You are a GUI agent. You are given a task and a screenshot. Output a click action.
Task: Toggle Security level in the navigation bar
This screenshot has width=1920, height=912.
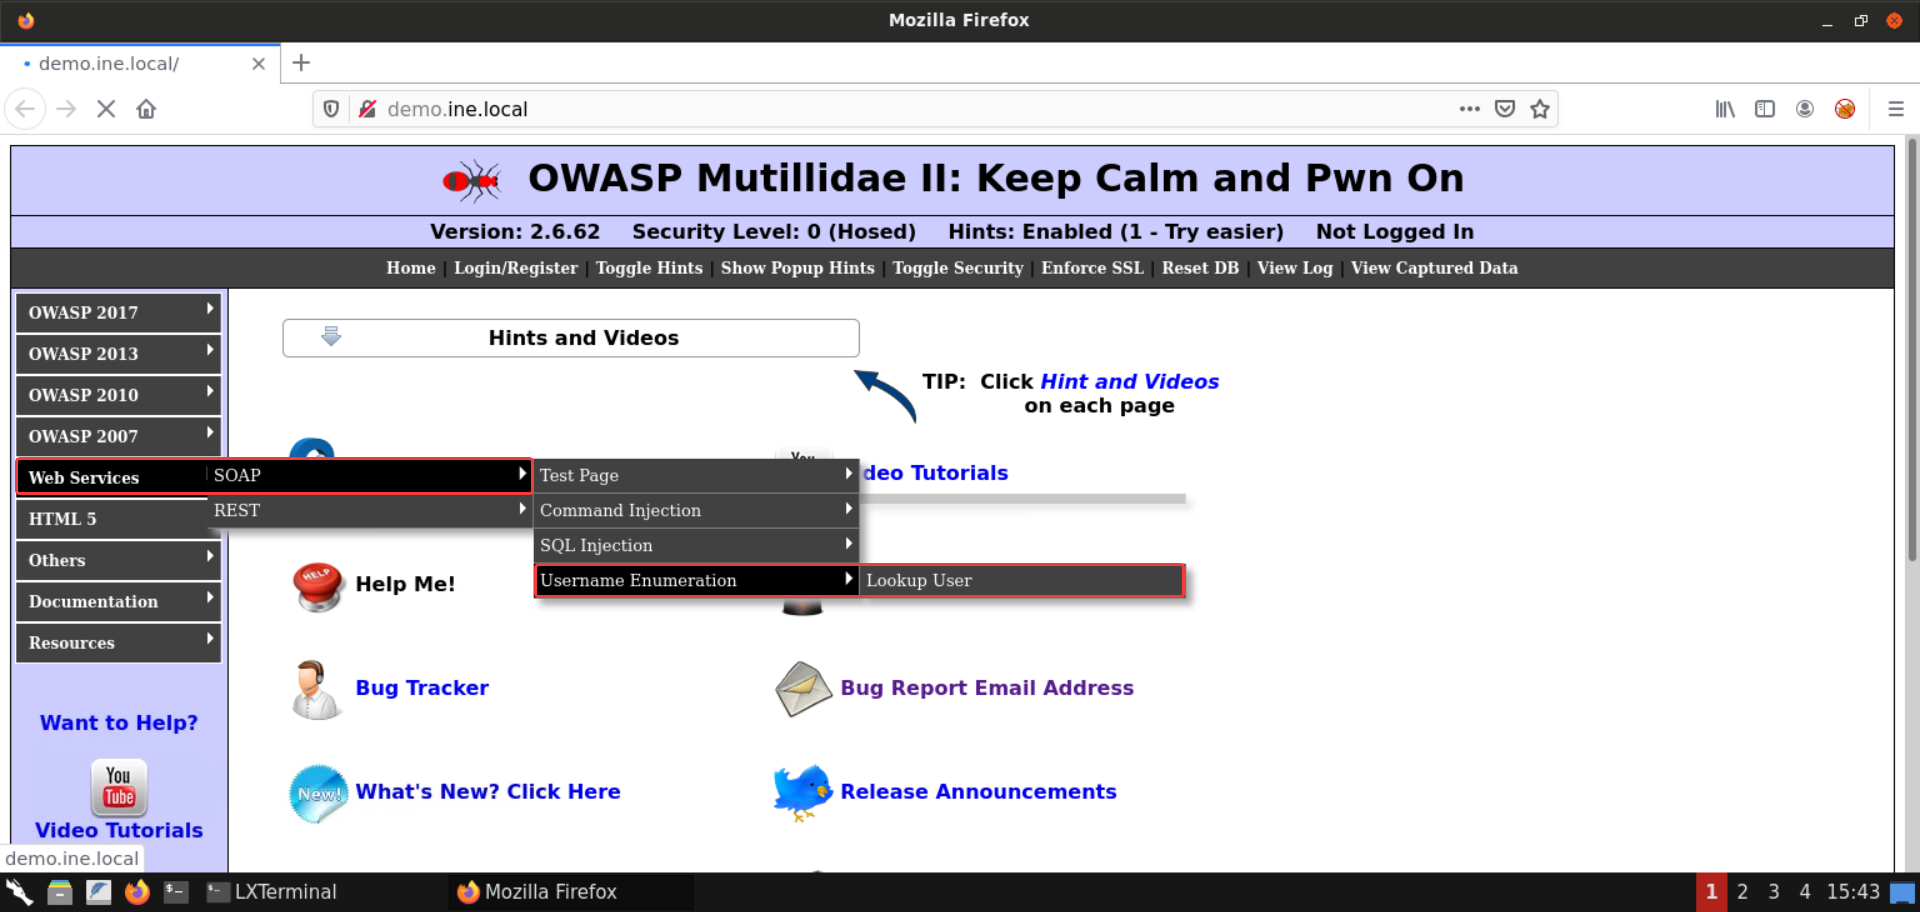[x=957, y=268]
